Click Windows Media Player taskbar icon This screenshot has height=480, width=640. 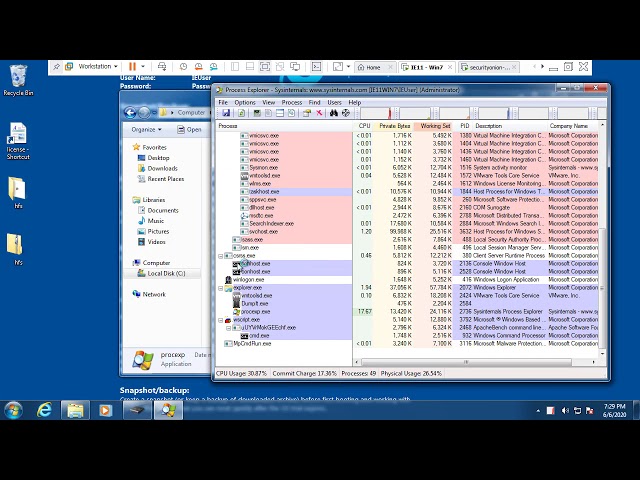[x=105, y=410]
